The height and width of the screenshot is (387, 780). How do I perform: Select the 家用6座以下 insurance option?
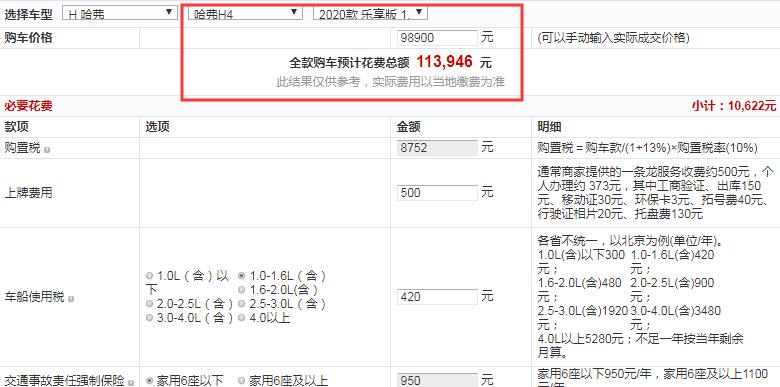point(150,381)
